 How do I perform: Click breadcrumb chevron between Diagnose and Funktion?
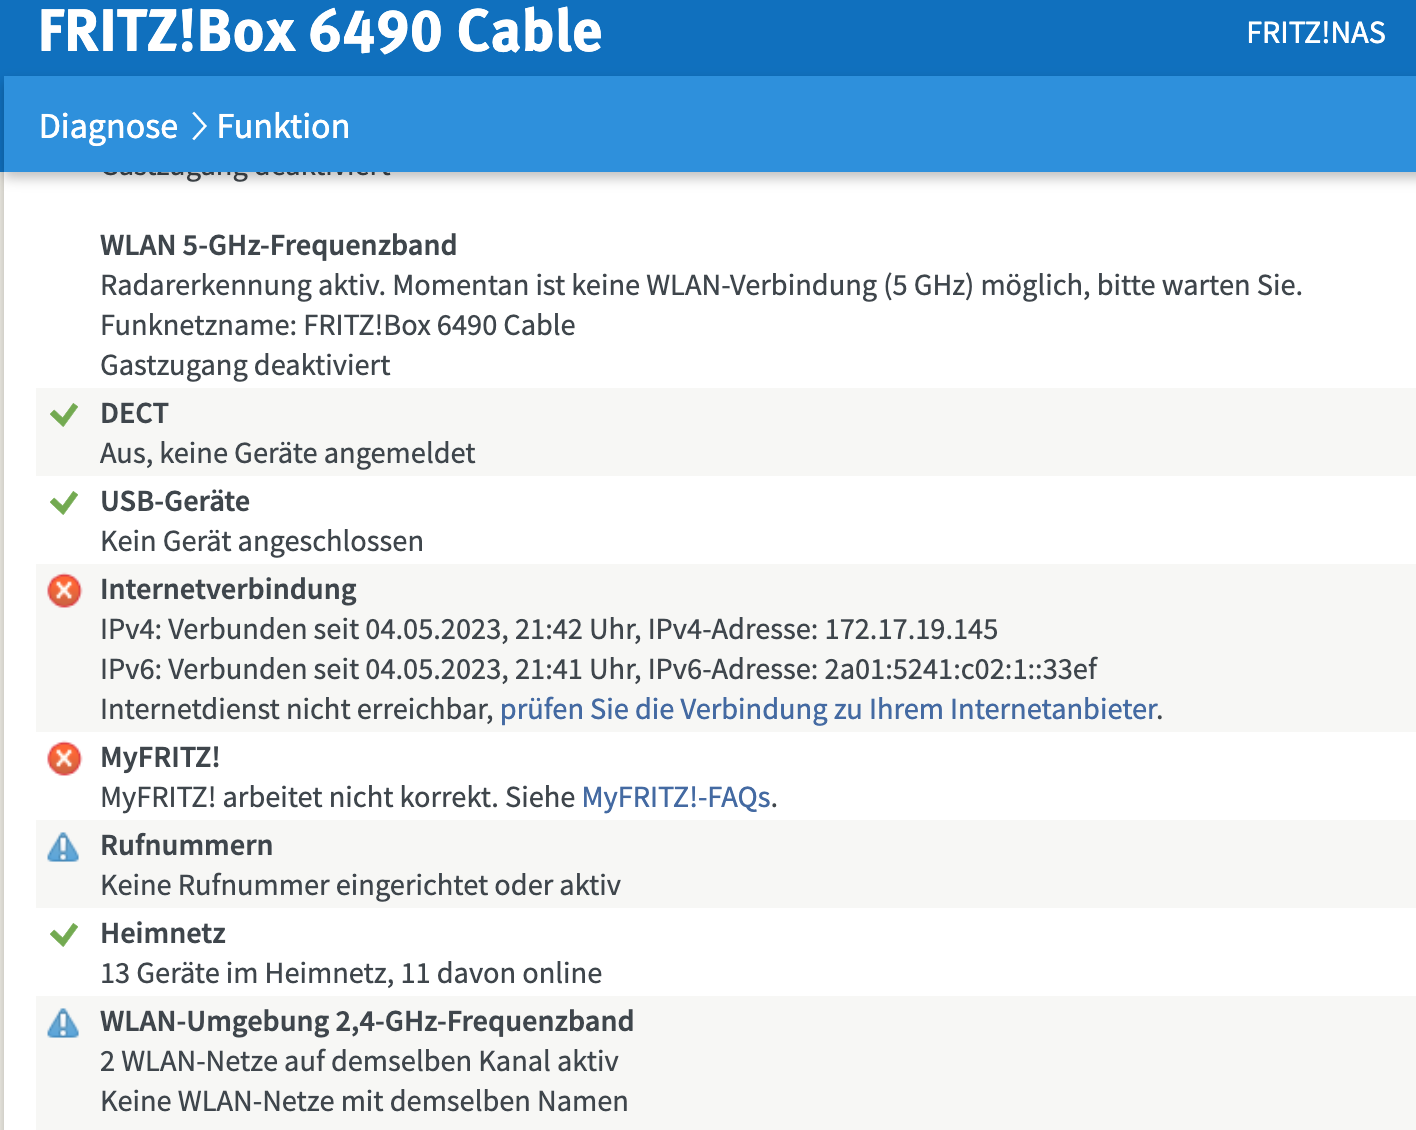(198, 127)
